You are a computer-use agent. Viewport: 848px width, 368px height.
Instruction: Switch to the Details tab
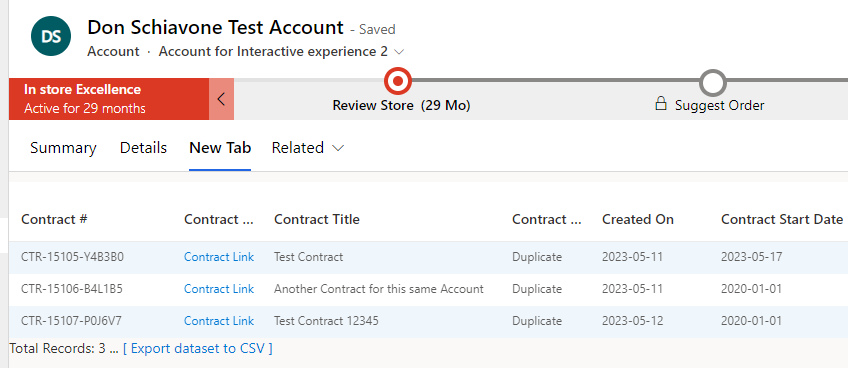pyautogui.click(x=143, y=148)
